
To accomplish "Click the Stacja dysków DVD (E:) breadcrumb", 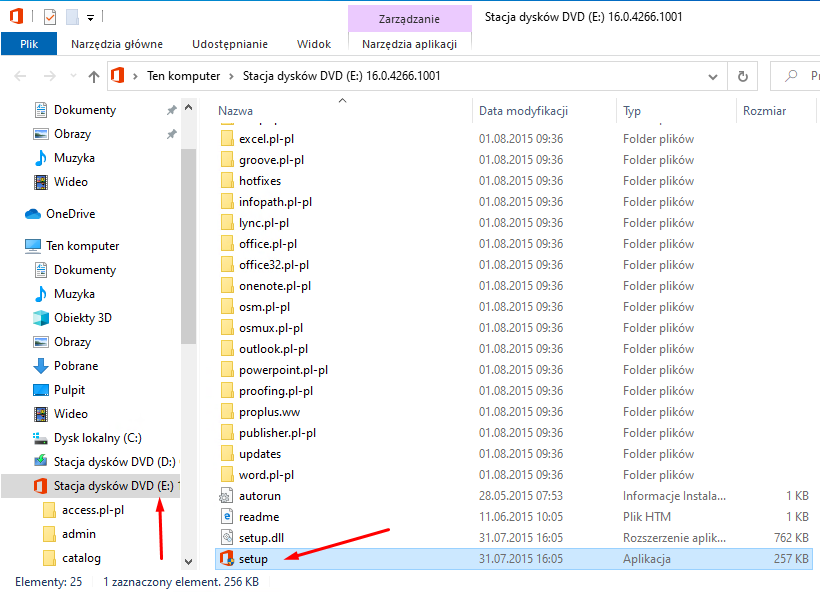I will point(341,76).
